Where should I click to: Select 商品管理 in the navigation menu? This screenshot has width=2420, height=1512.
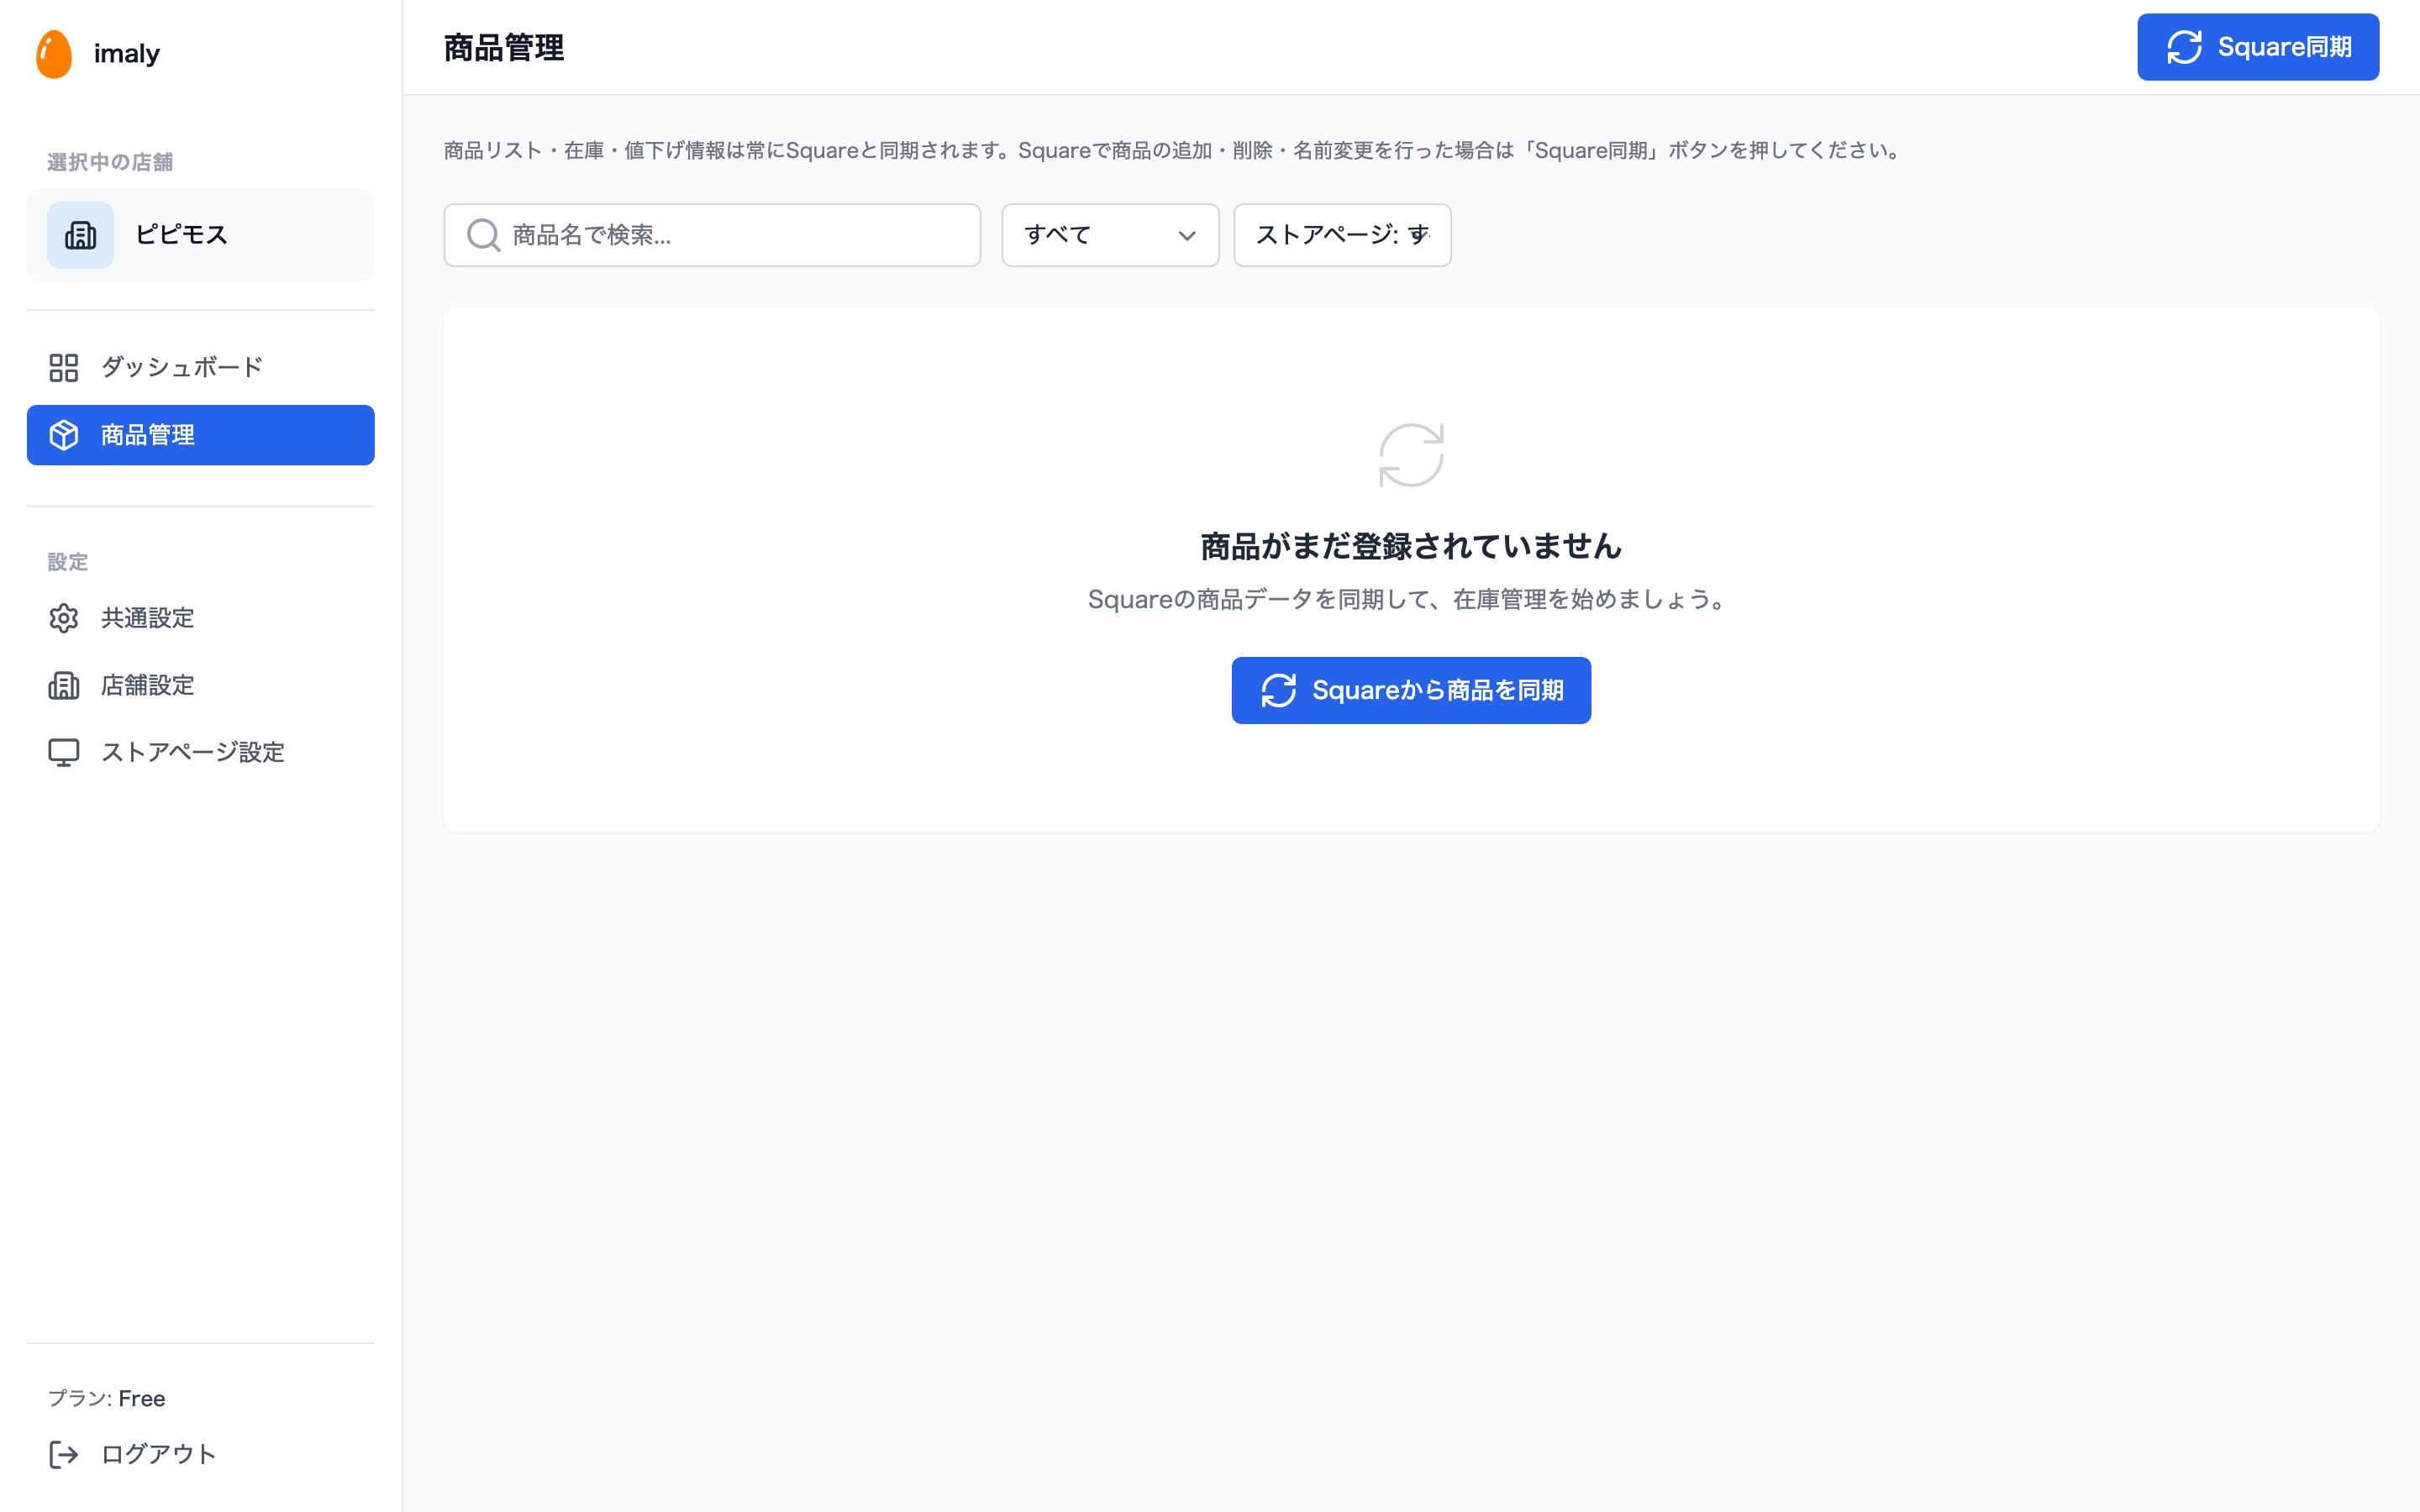[147, 435]
